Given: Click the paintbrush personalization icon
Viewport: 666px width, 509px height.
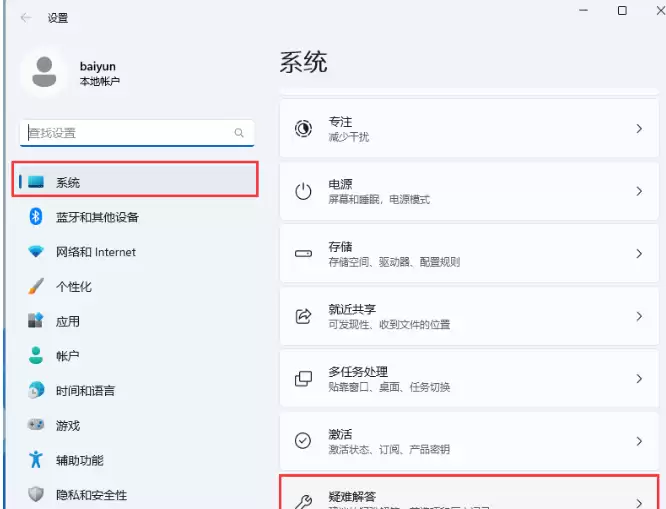Looking at the screenshot, I should pos(36,286).
